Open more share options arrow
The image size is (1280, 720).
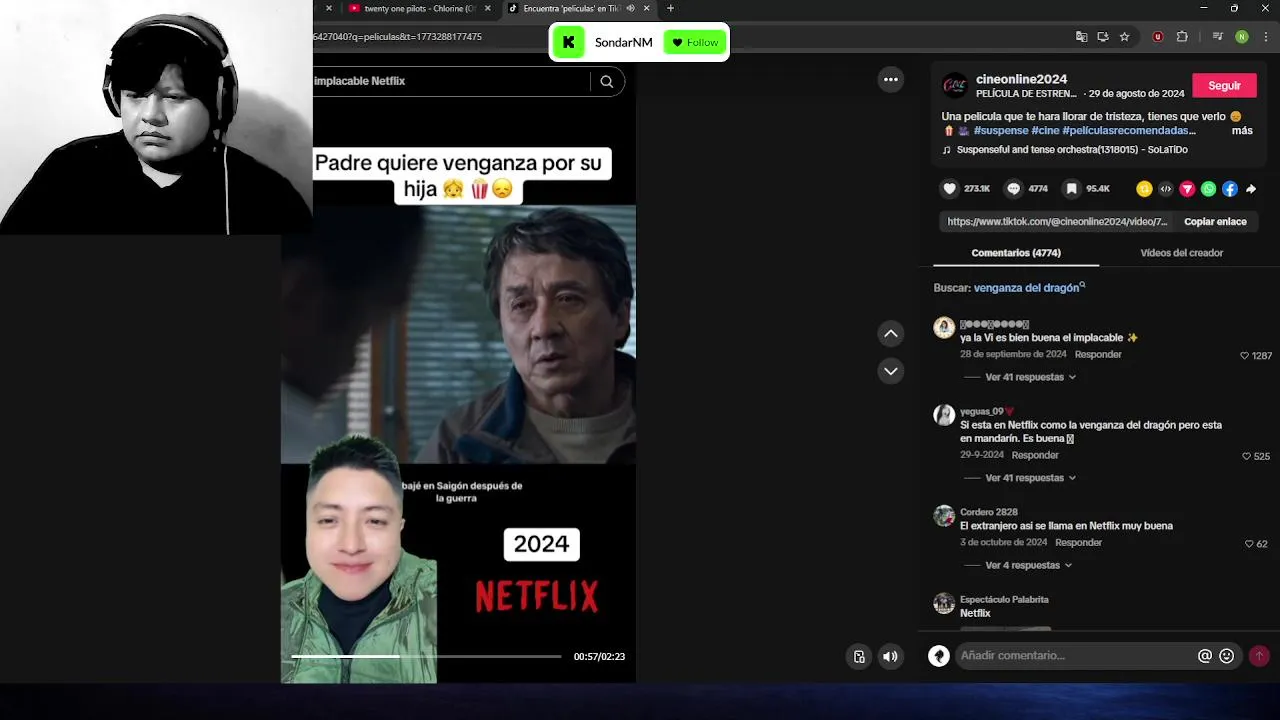pyautogui.click(x=1251, y=189)
